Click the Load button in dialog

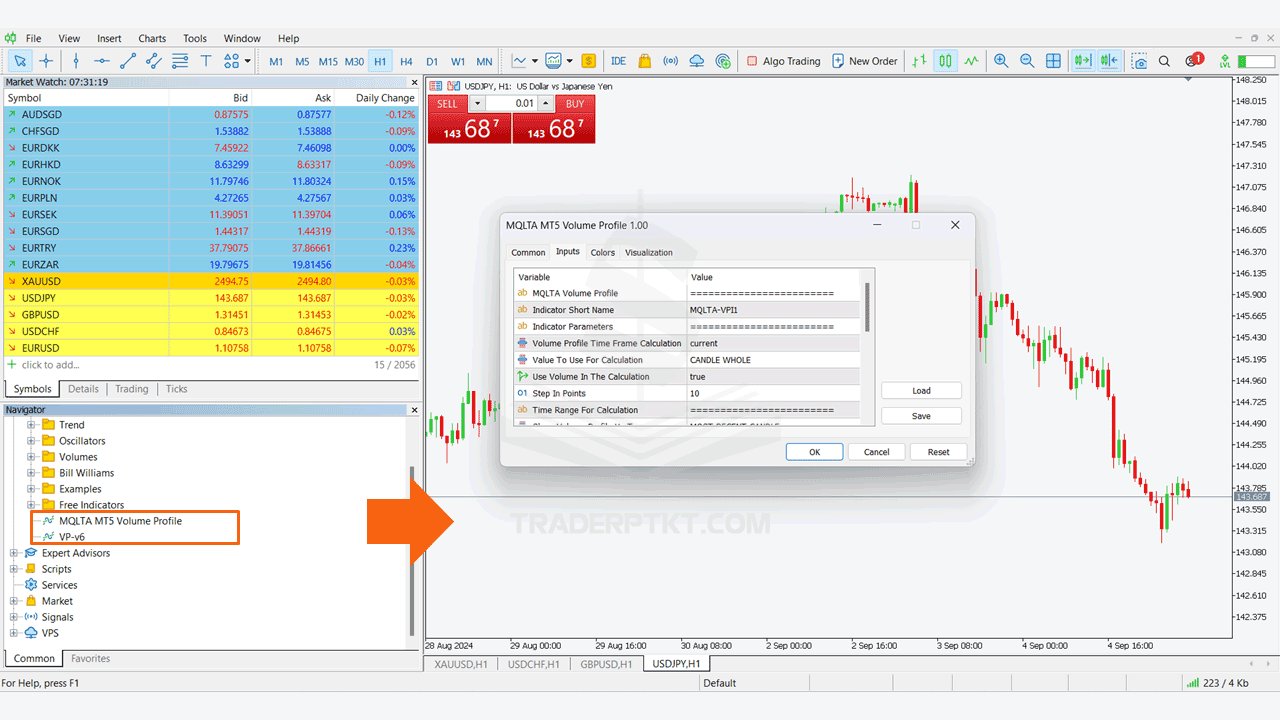[x=921, y=391]
